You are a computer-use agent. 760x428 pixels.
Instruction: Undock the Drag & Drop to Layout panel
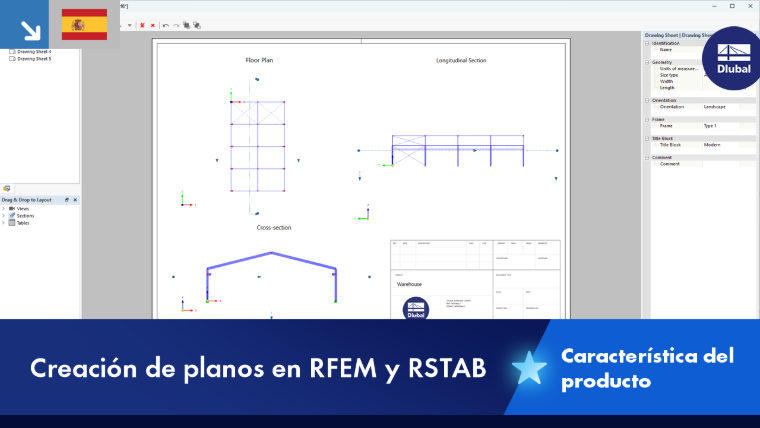67,200
